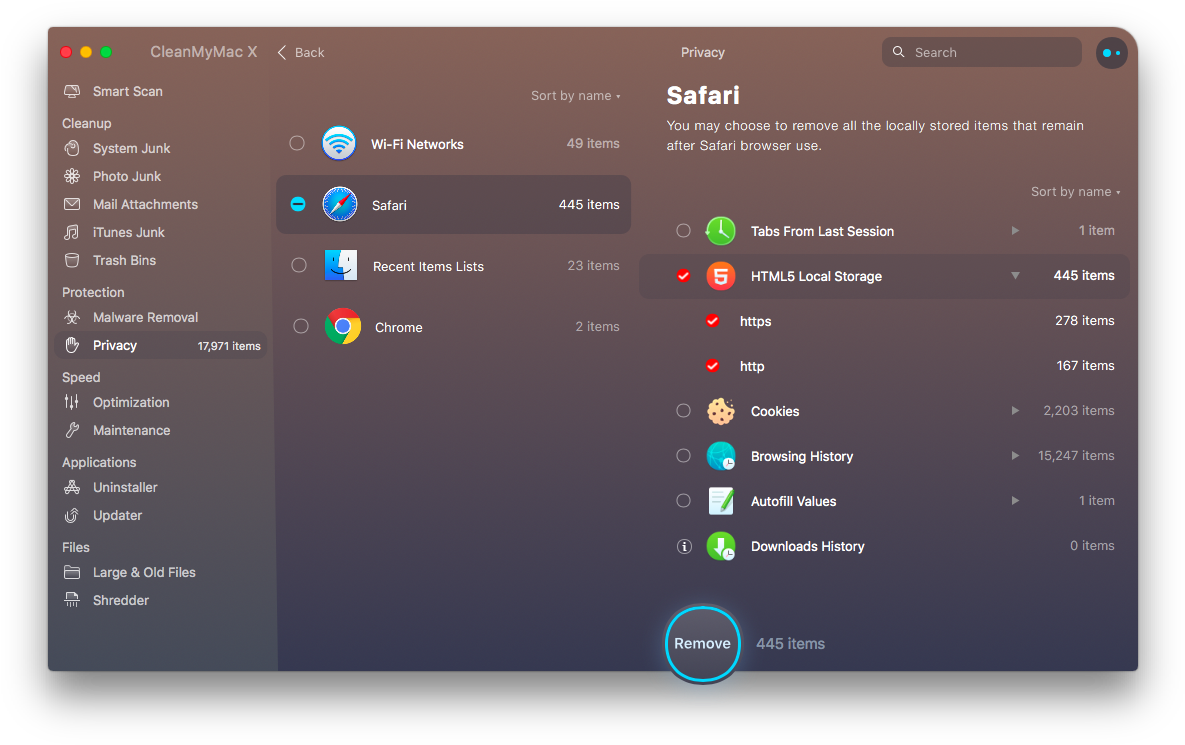The height and width of the screenshot is (745, 1185).
Task: Click the "2,203 items" Cookies count
Action: point(1078,410)
